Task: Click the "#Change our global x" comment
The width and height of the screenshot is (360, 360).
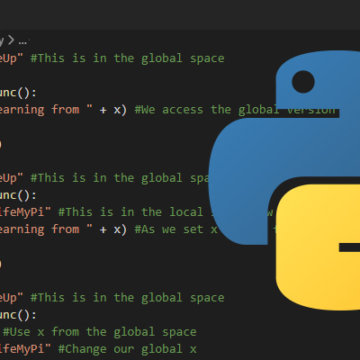Action: point(127,349)
